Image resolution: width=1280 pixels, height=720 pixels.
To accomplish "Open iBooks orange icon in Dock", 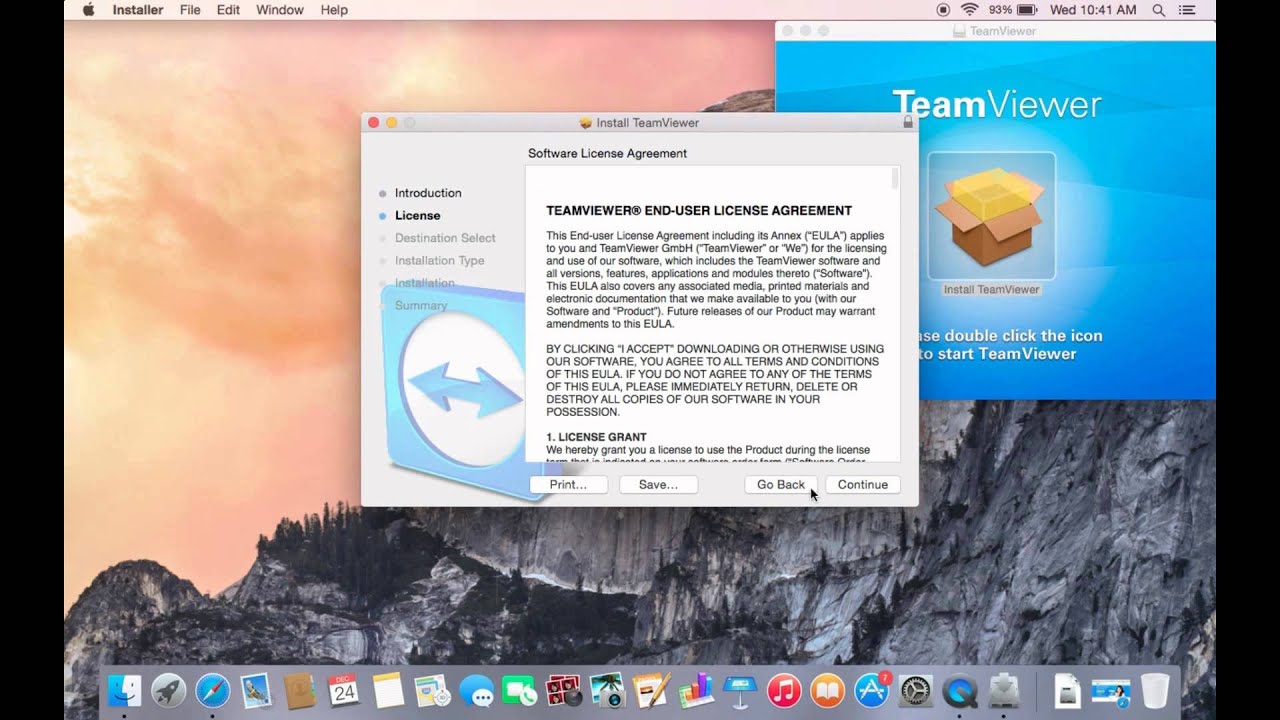I will (828, 690).
